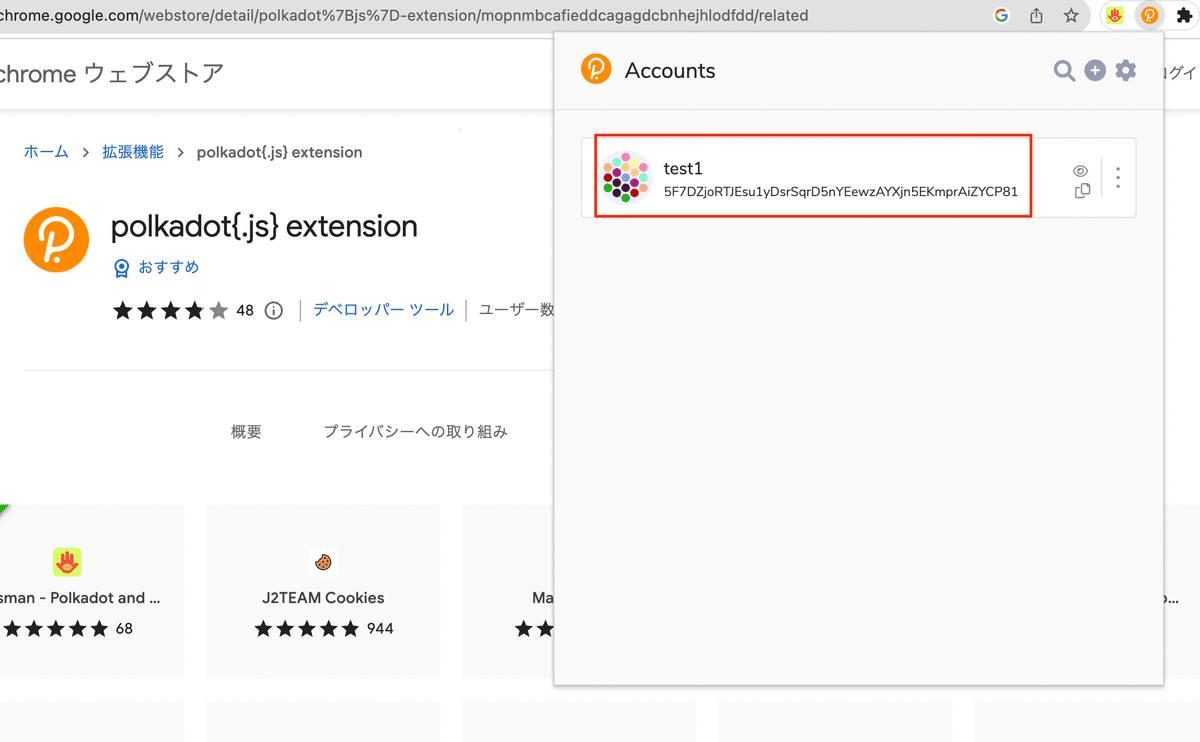Screen dimensions: 1200x742
Task: Click the J2TEAM Cookies rating count 944
Action: (380, 629)
